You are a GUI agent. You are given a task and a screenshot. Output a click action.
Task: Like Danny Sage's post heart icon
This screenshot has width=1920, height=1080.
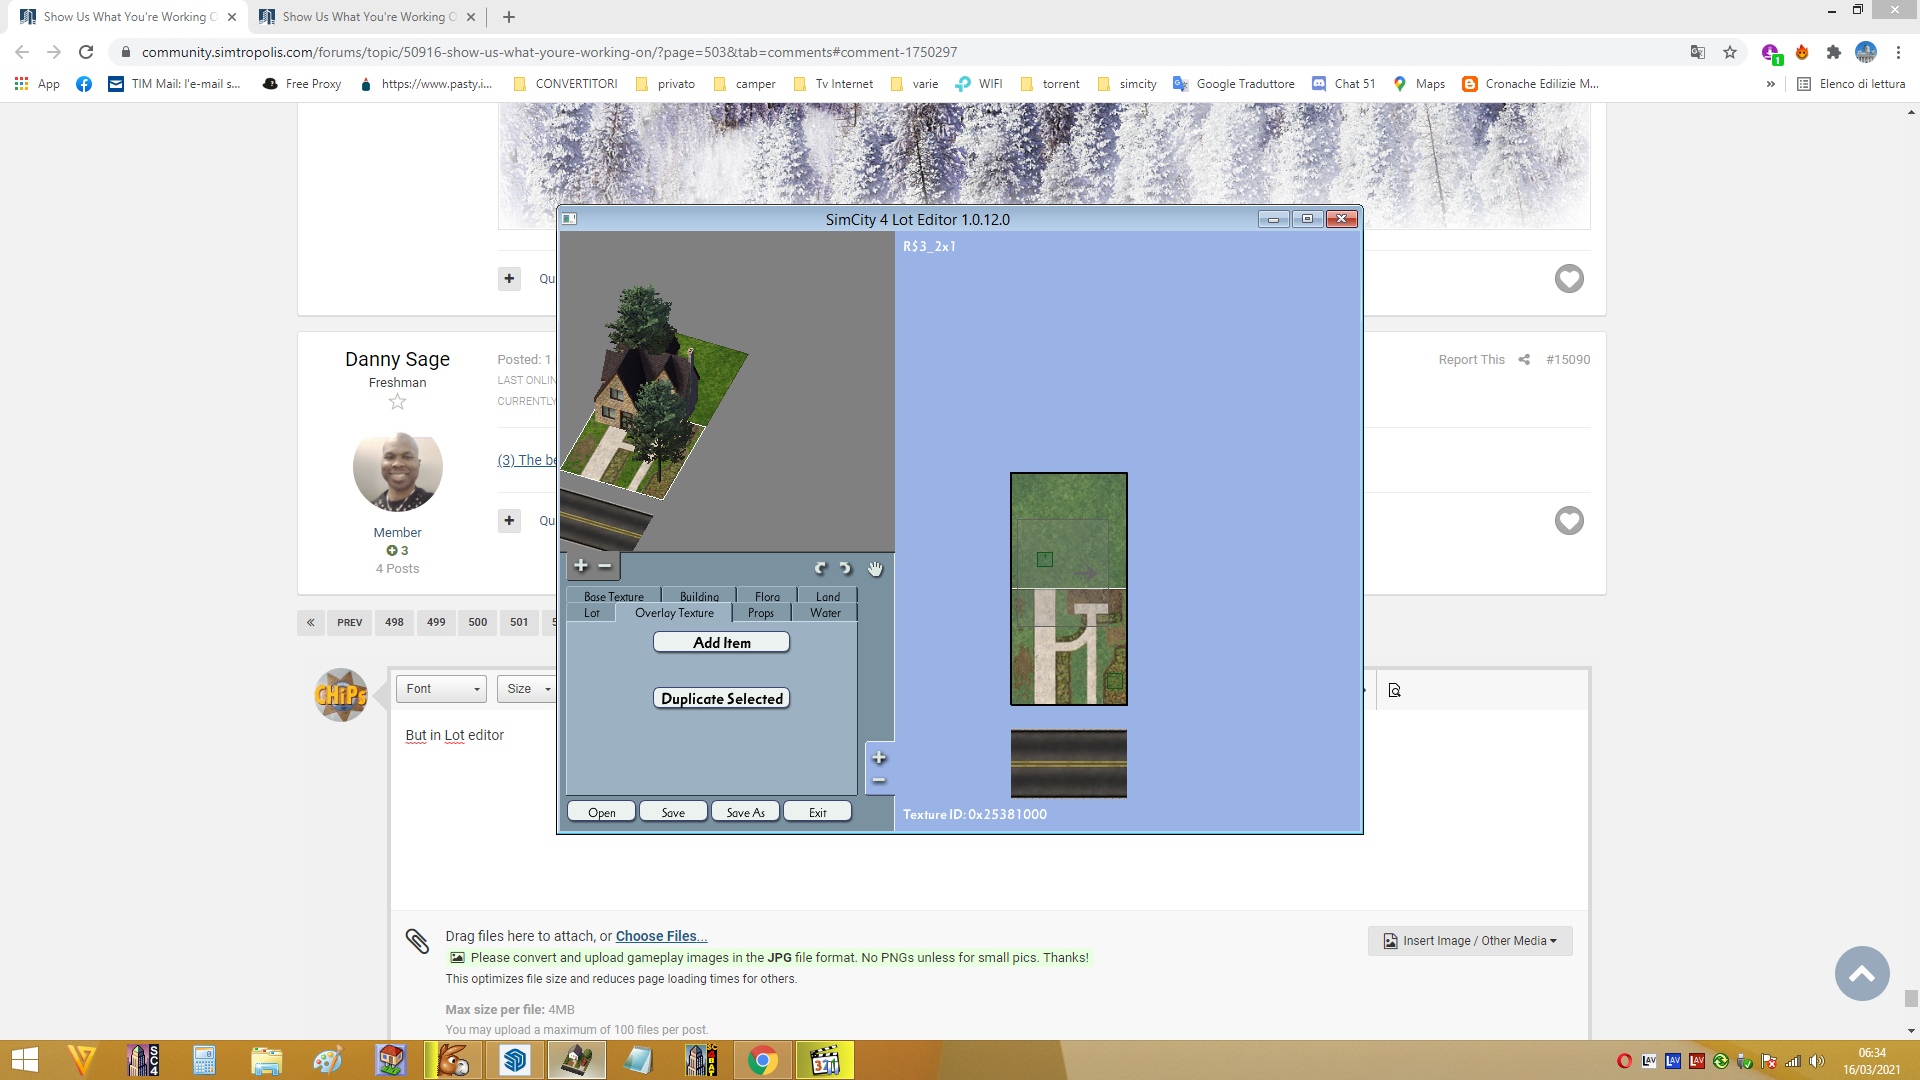(x=1569, y=520)
